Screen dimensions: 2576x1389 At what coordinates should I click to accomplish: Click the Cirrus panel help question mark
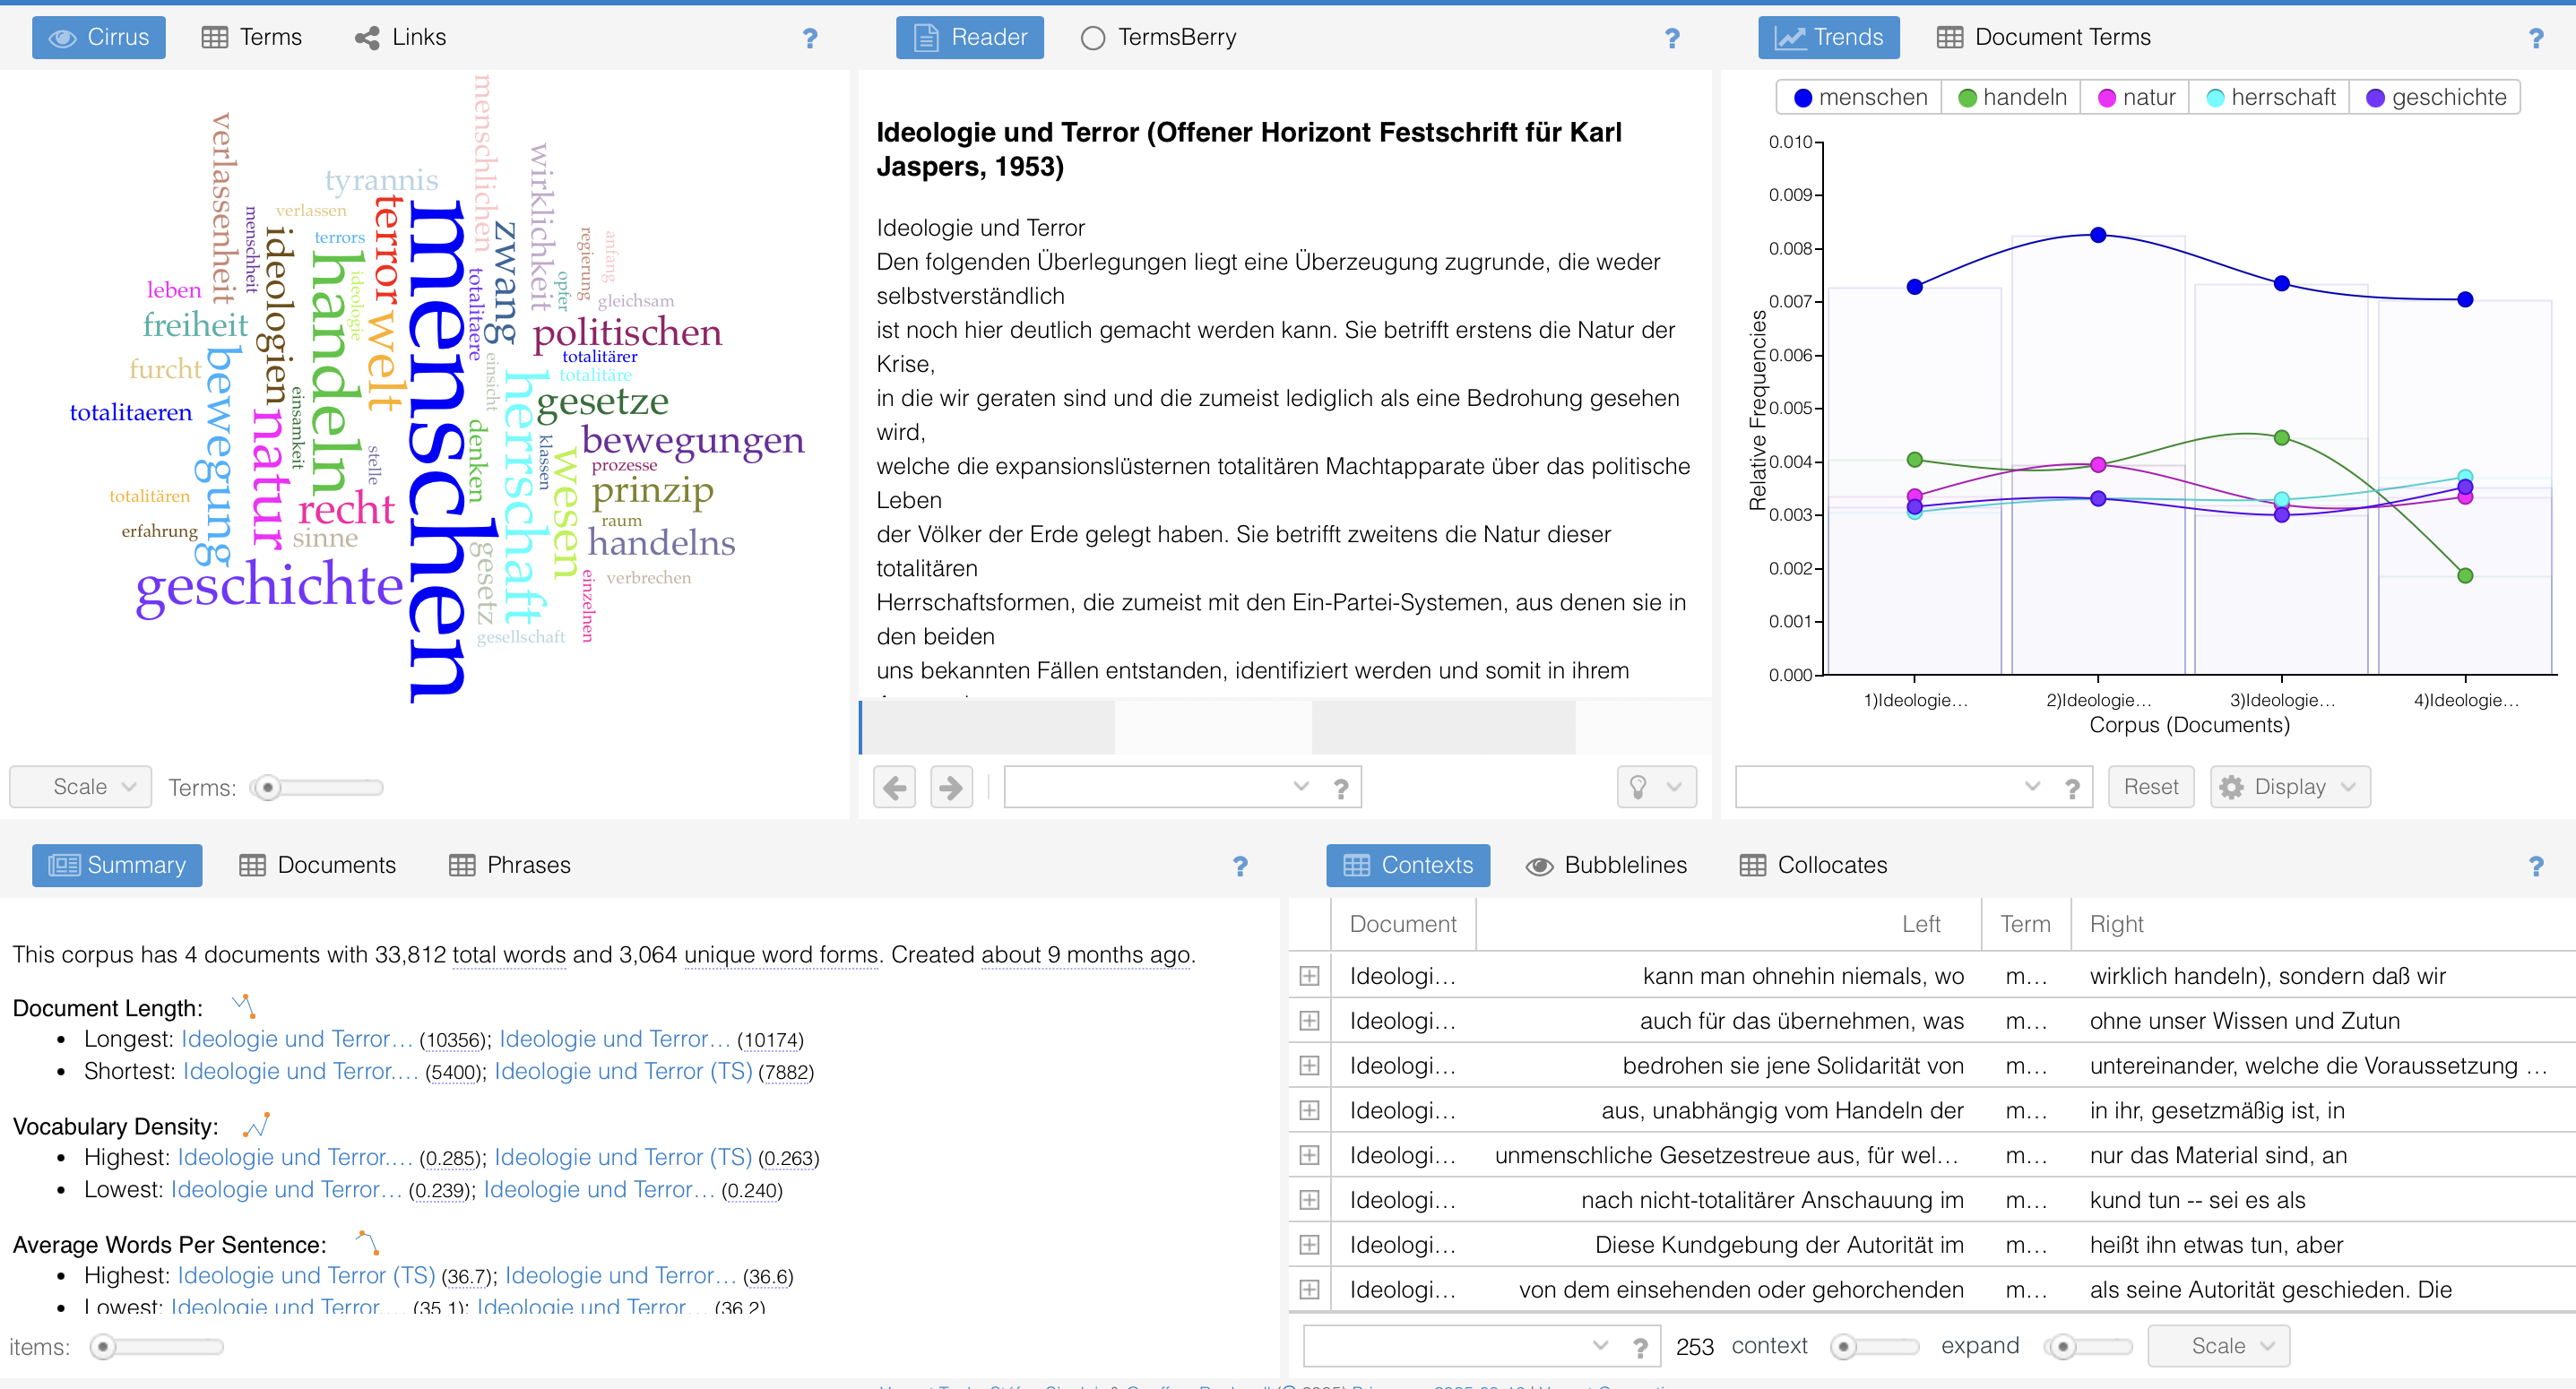coord(809,38)
